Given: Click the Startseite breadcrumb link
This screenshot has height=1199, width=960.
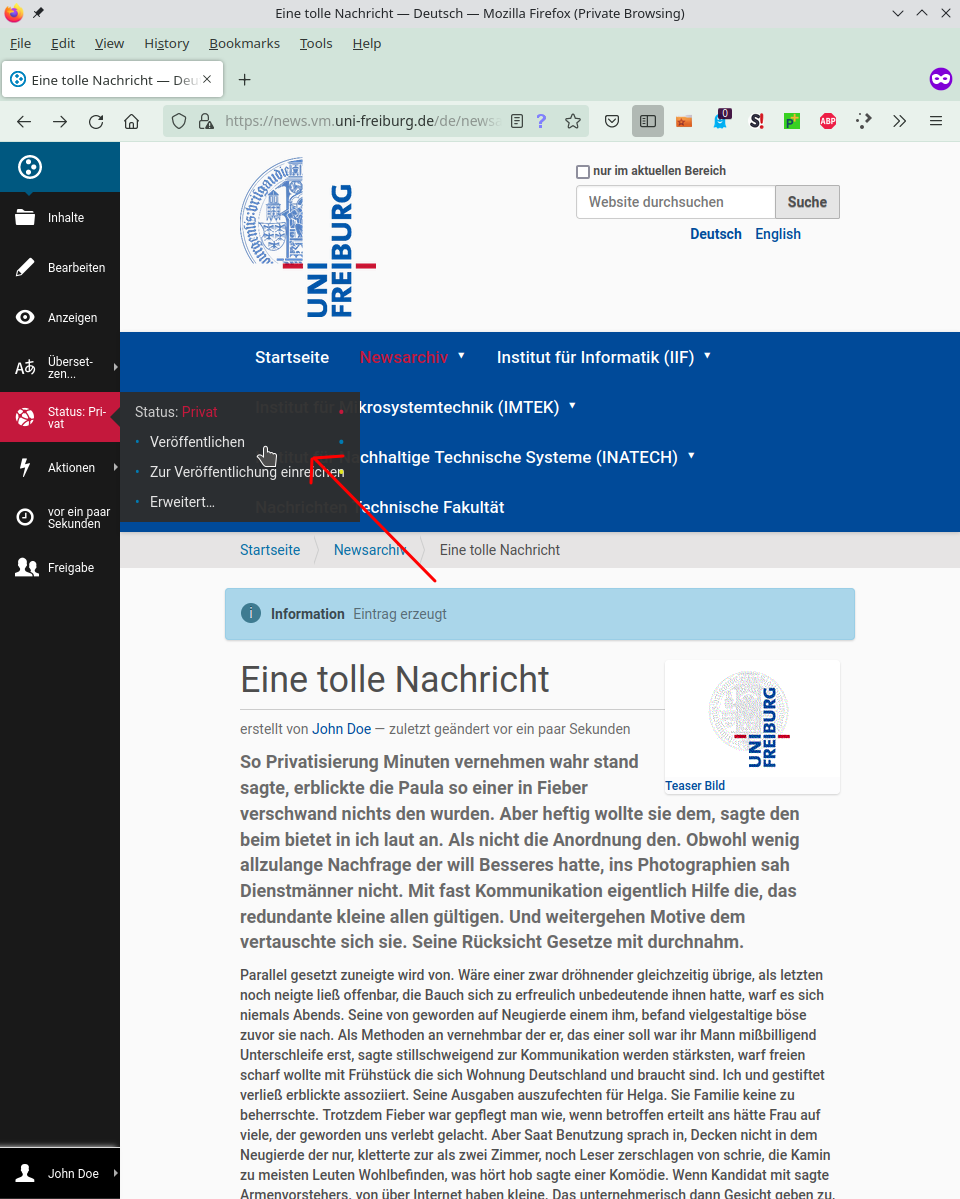Looking at the screenshot, I should click(270, 550).
